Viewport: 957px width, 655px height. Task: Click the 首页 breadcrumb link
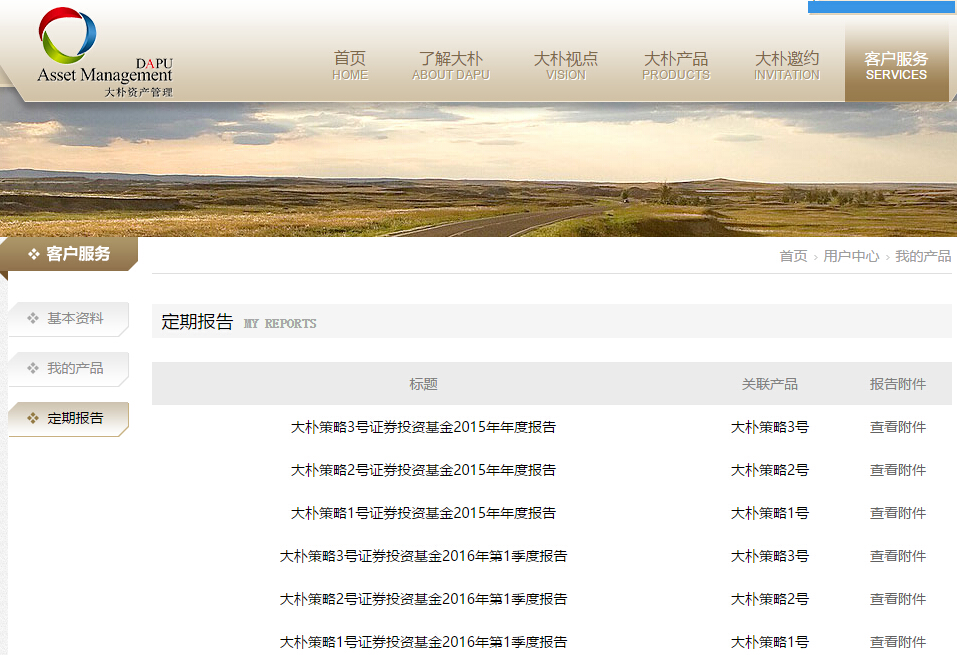coord(793,256)
